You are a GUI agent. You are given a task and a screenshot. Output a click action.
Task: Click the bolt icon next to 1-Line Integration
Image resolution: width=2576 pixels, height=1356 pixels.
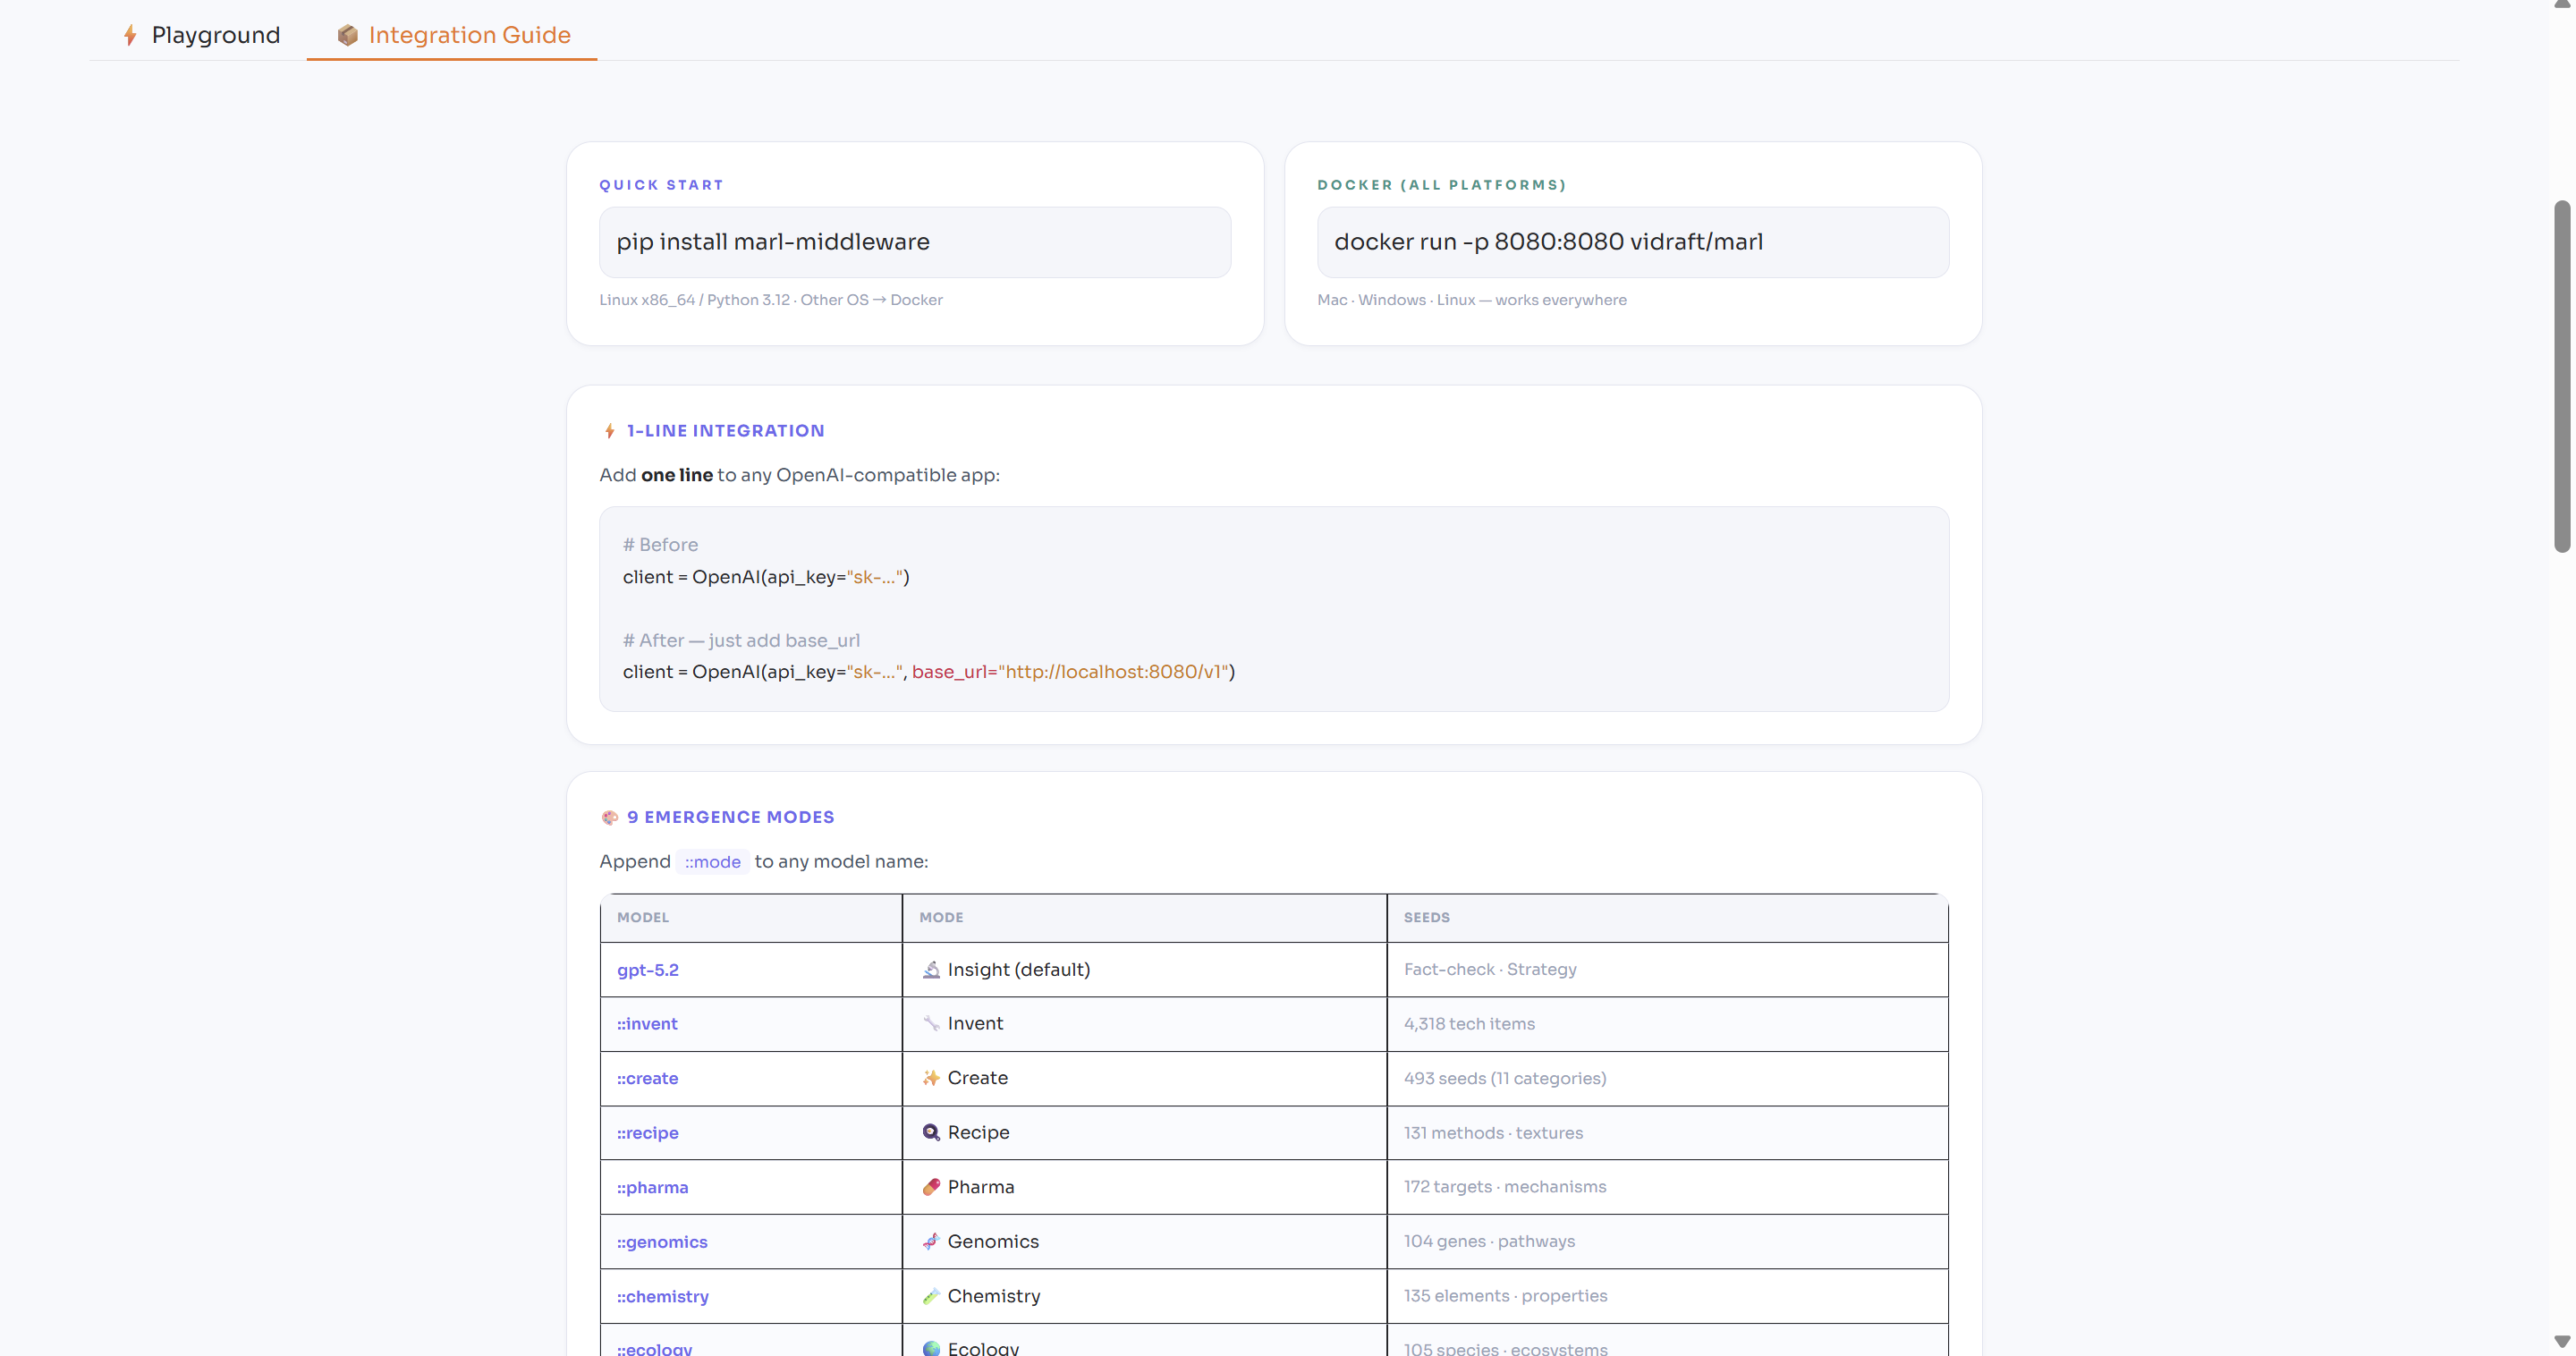tap(609, 431)
